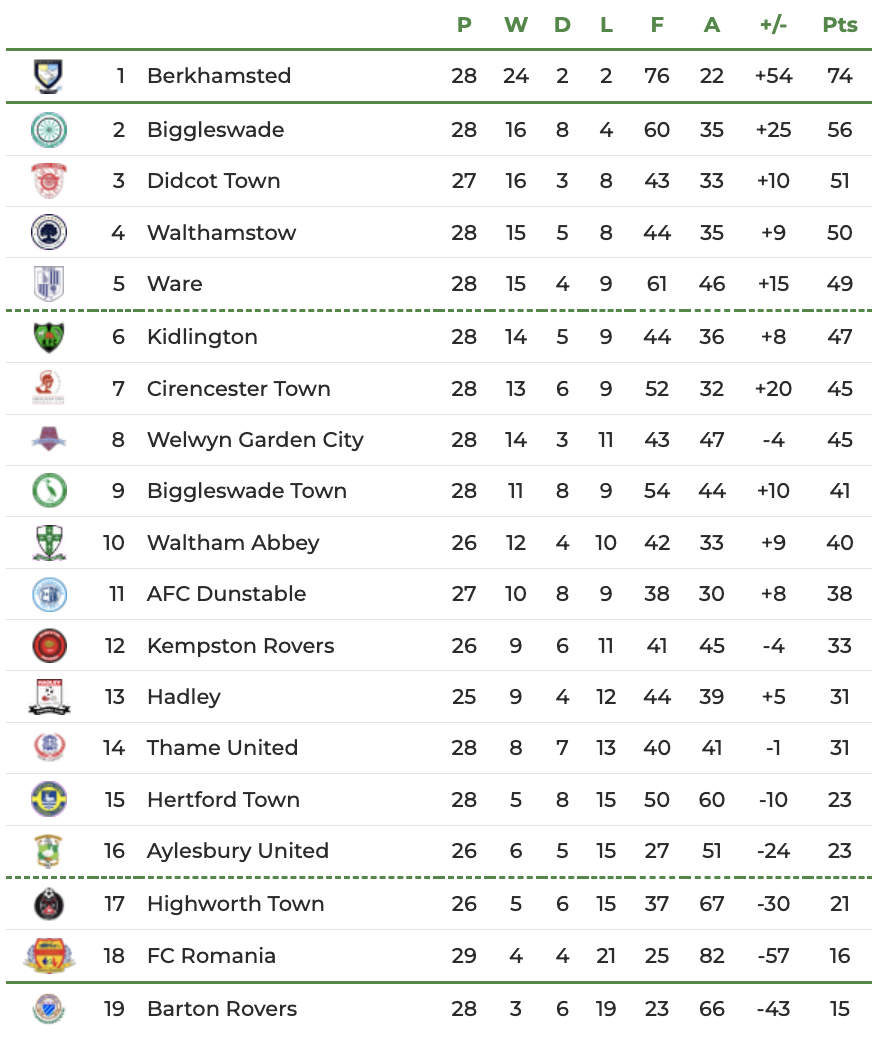Click the Berkhamsted club crest icon
Viewport: 872px width, 1046px height.
[x=49, y=76]
